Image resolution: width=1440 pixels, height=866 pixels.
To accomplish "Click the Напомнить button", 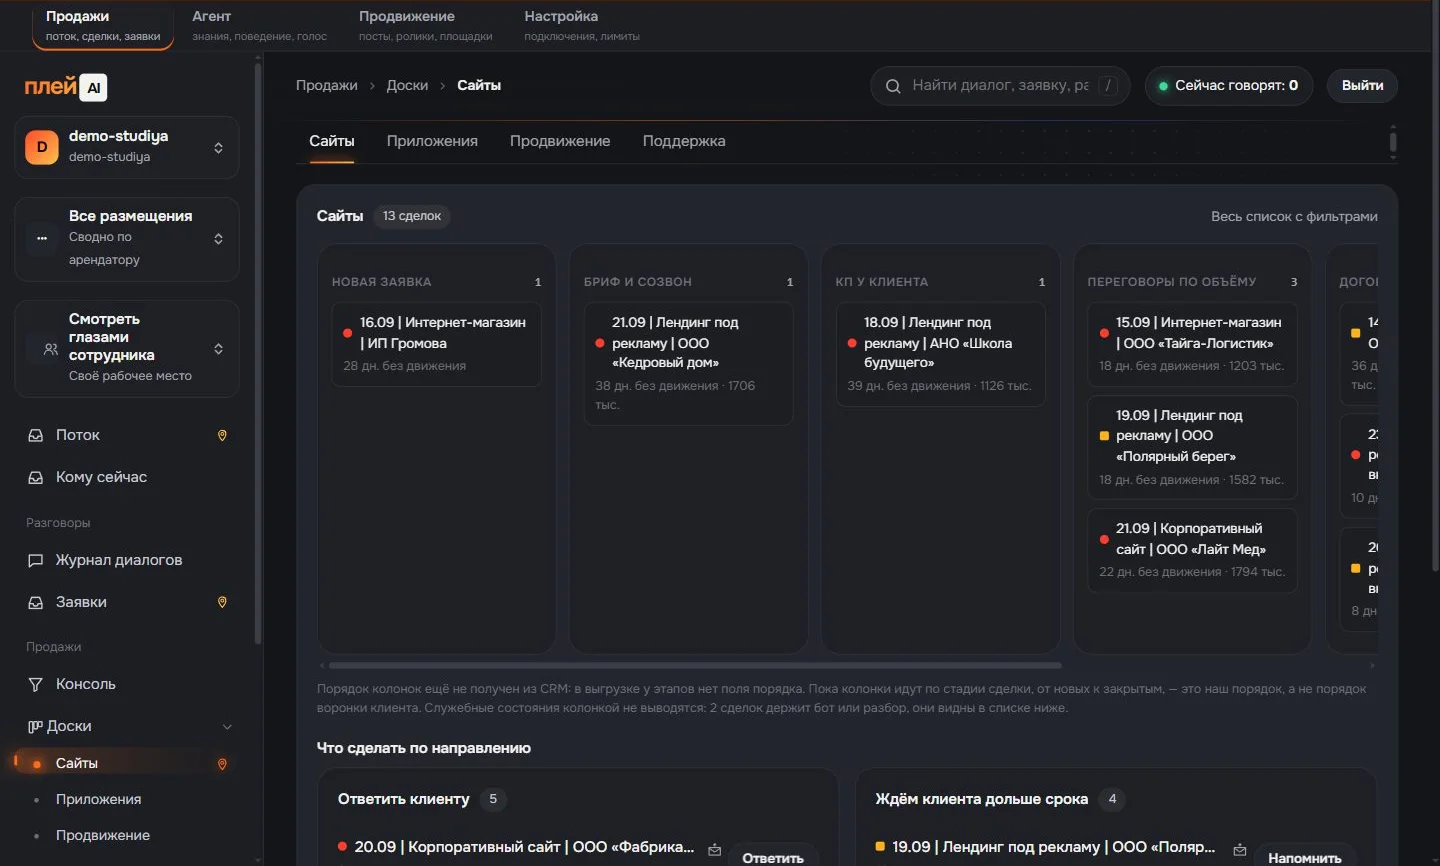I will pyautogui.click(x=1304, y=857).
